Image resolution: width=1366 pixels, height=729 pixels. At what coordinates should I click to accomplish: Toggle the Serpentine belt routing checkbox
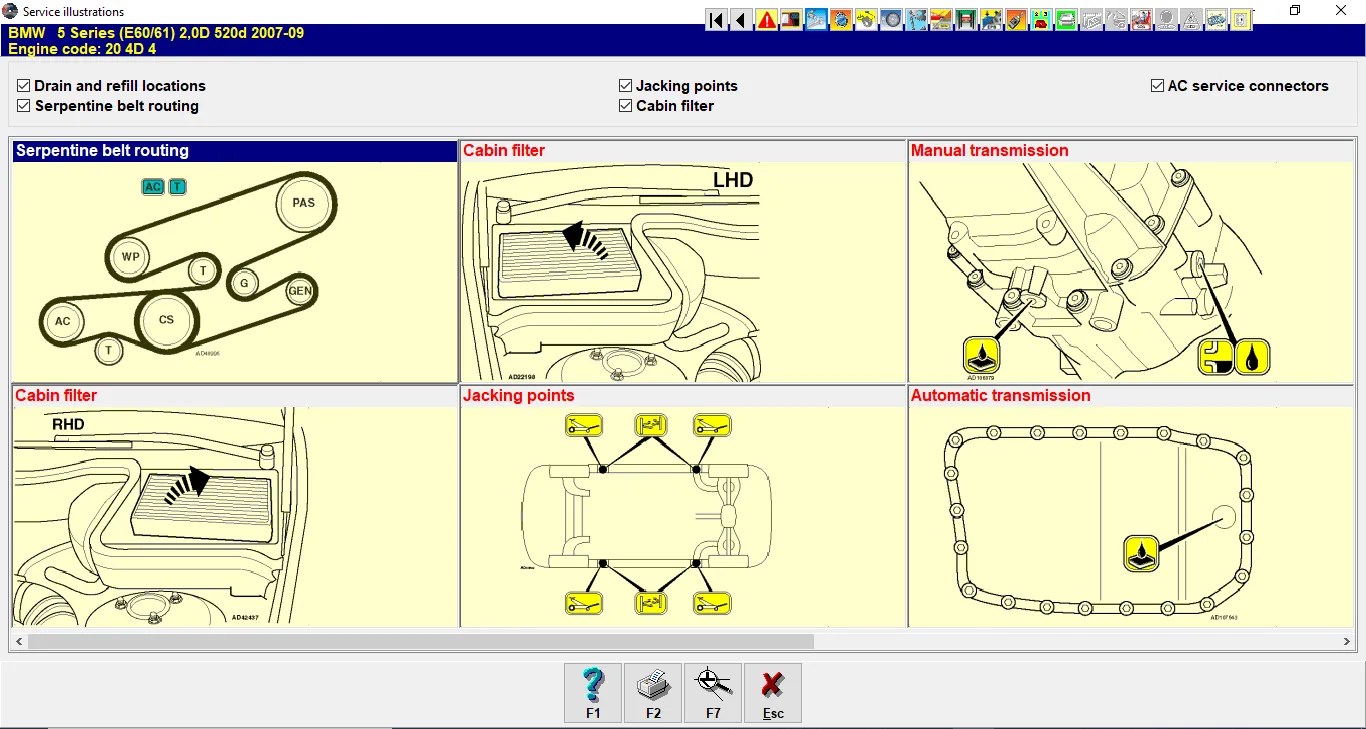[x=24, y=106]
